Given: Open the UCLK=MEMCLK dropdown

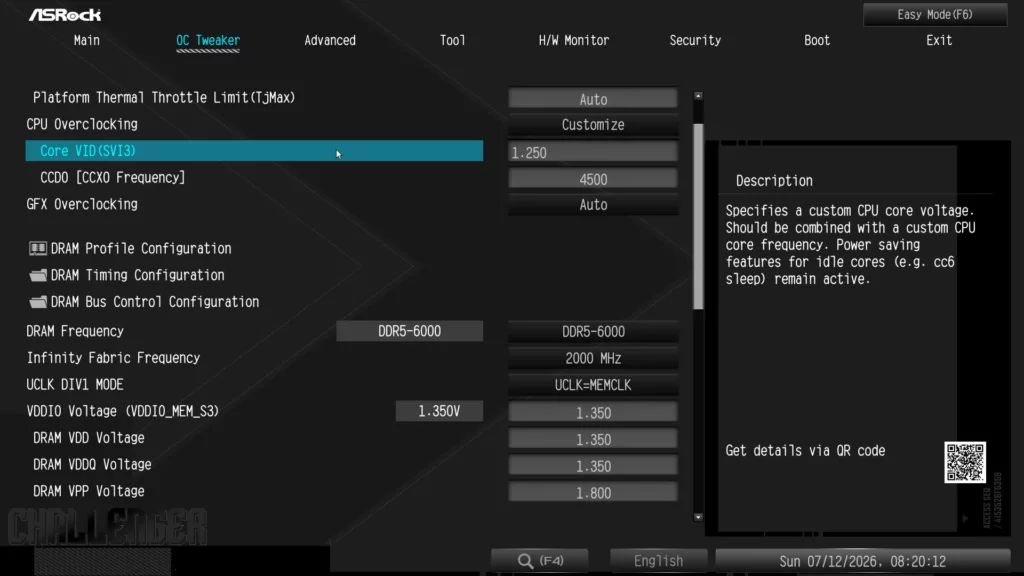Looking at the screenshot, I should click(593, 385).
